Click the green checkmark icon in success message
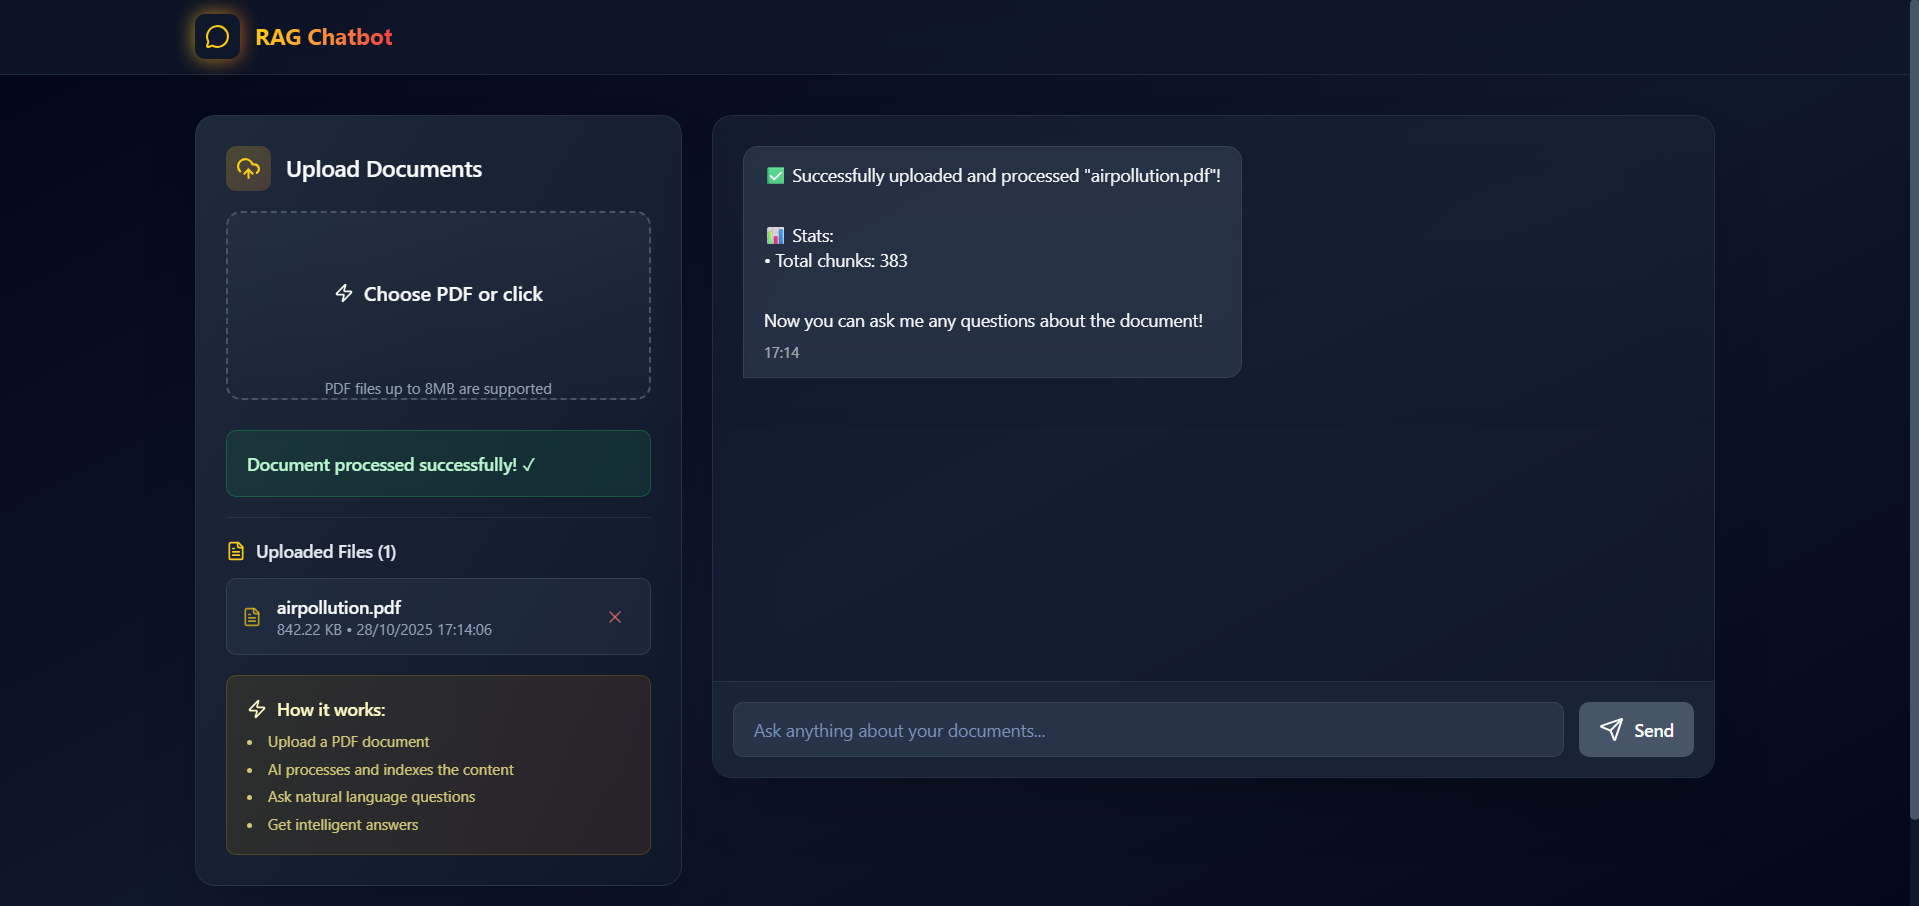The image size is (1919, 906). point(775,175)
